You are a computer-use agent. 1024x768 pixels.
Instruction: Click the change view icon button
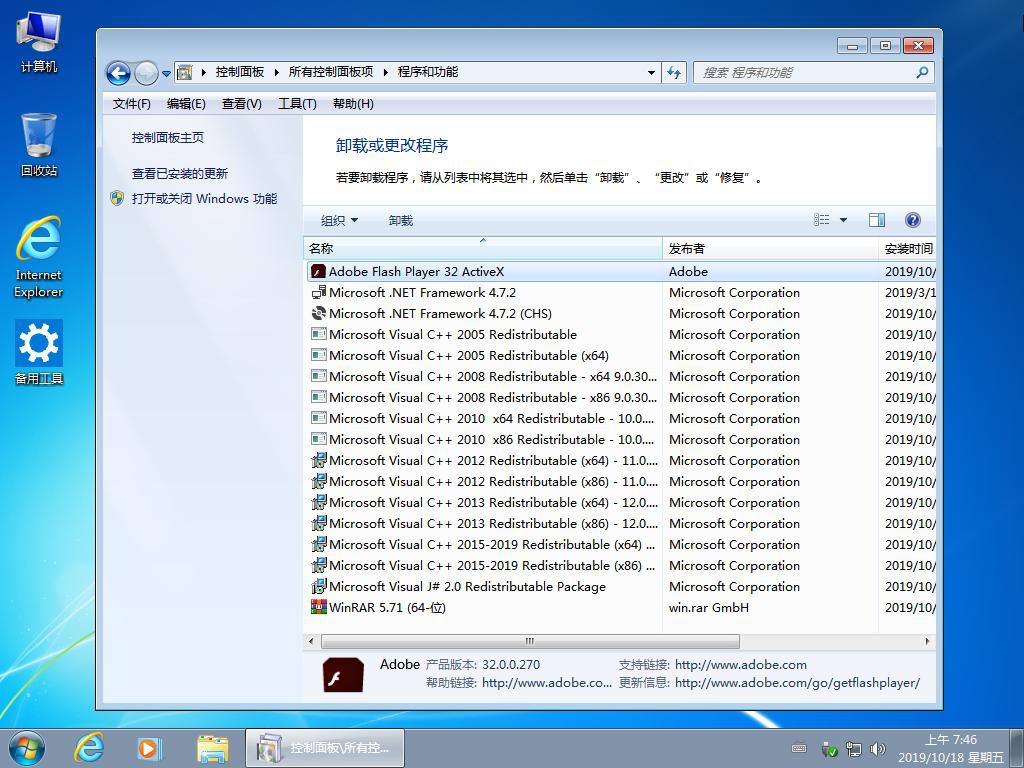[x=822, y=220]
